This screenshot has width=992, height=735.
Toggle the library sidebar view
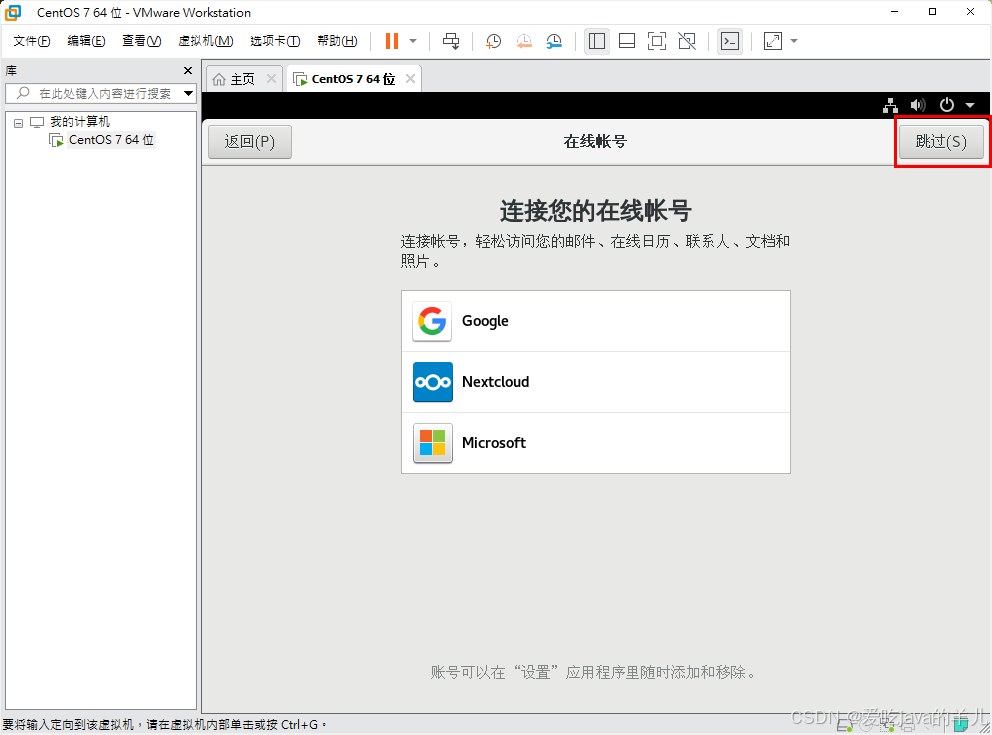597,41
